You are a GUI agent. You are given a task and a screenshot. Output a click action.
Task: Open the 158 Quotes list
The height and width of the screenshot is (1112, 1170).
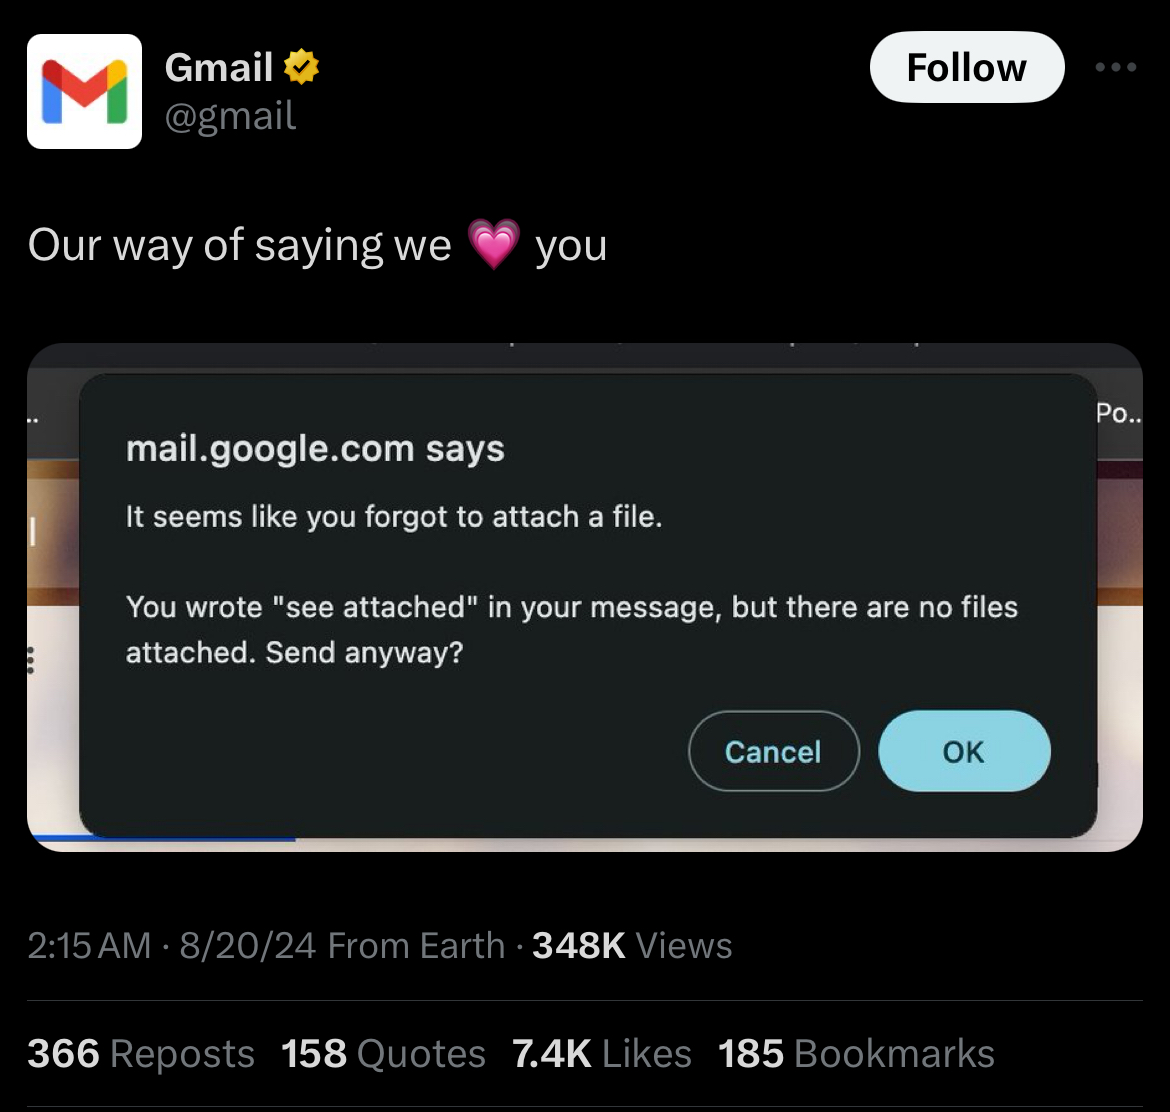click(x=383, y=1053)
